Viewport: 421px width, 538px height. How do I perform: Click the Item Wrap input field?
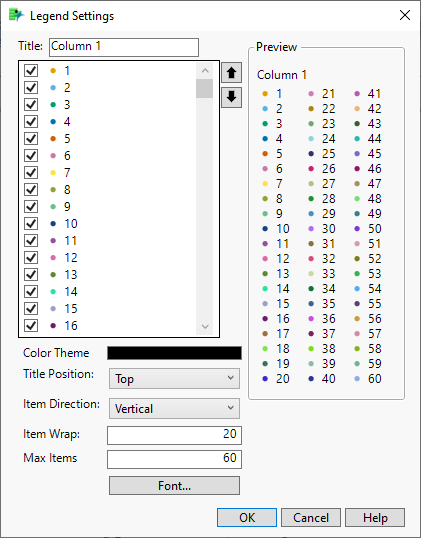pos(174,435)
